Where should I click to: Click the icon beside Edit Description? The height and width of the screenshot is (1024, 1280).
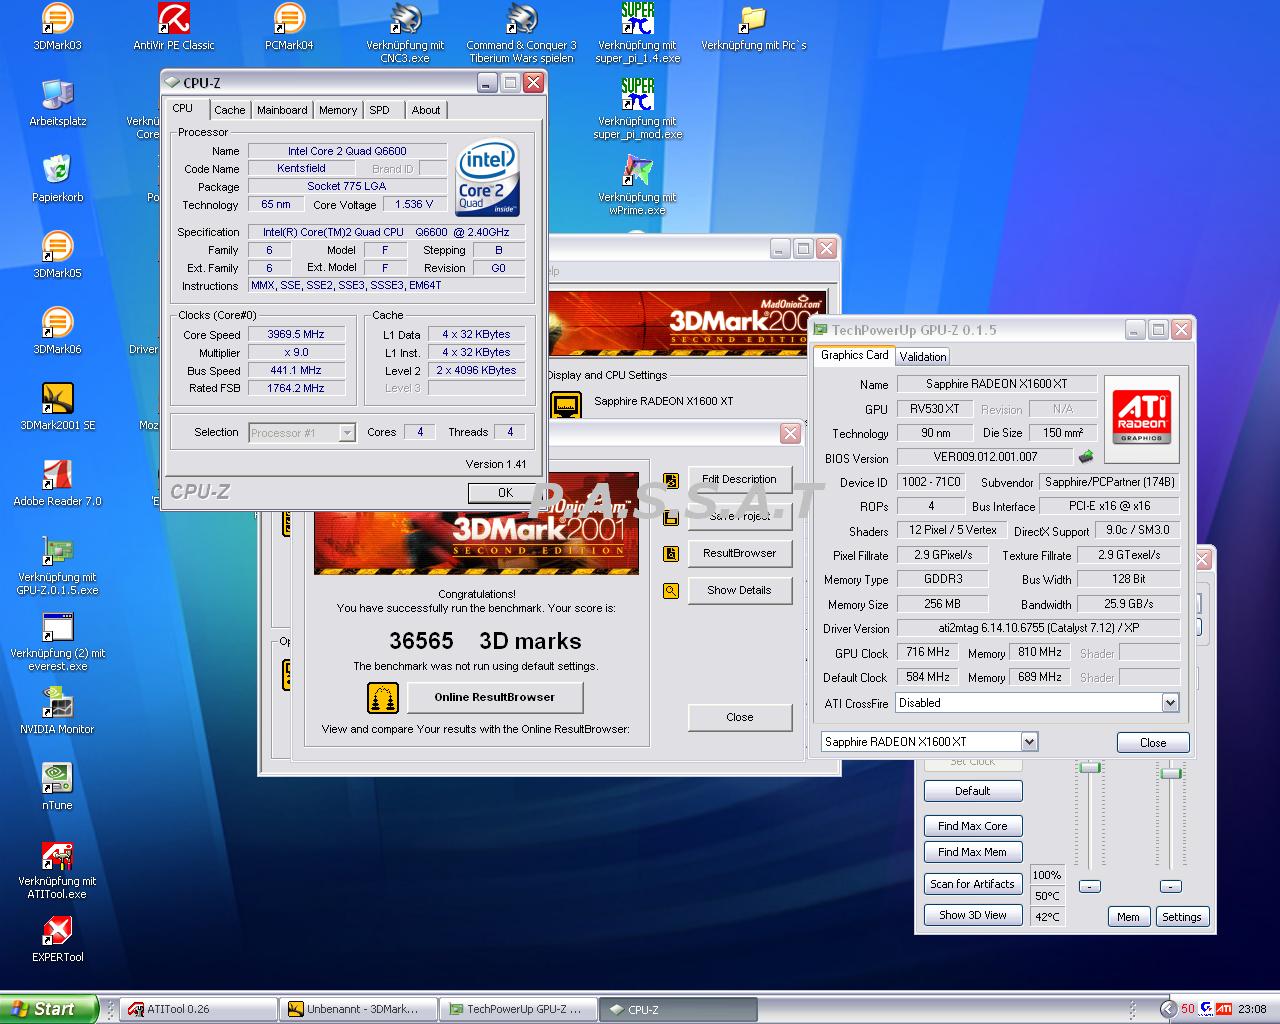(x=671, y=481)
